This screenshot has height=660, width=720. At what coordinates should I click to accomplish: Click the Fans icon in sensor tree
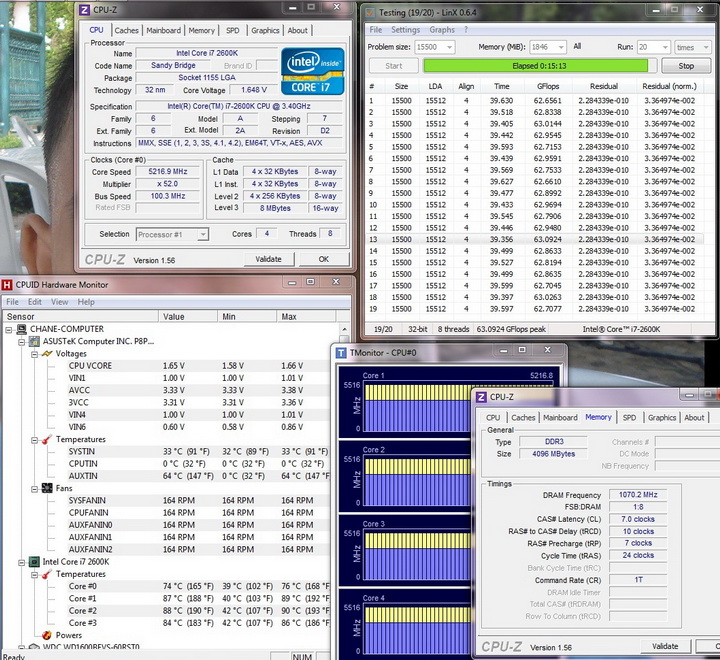point(47,488)
